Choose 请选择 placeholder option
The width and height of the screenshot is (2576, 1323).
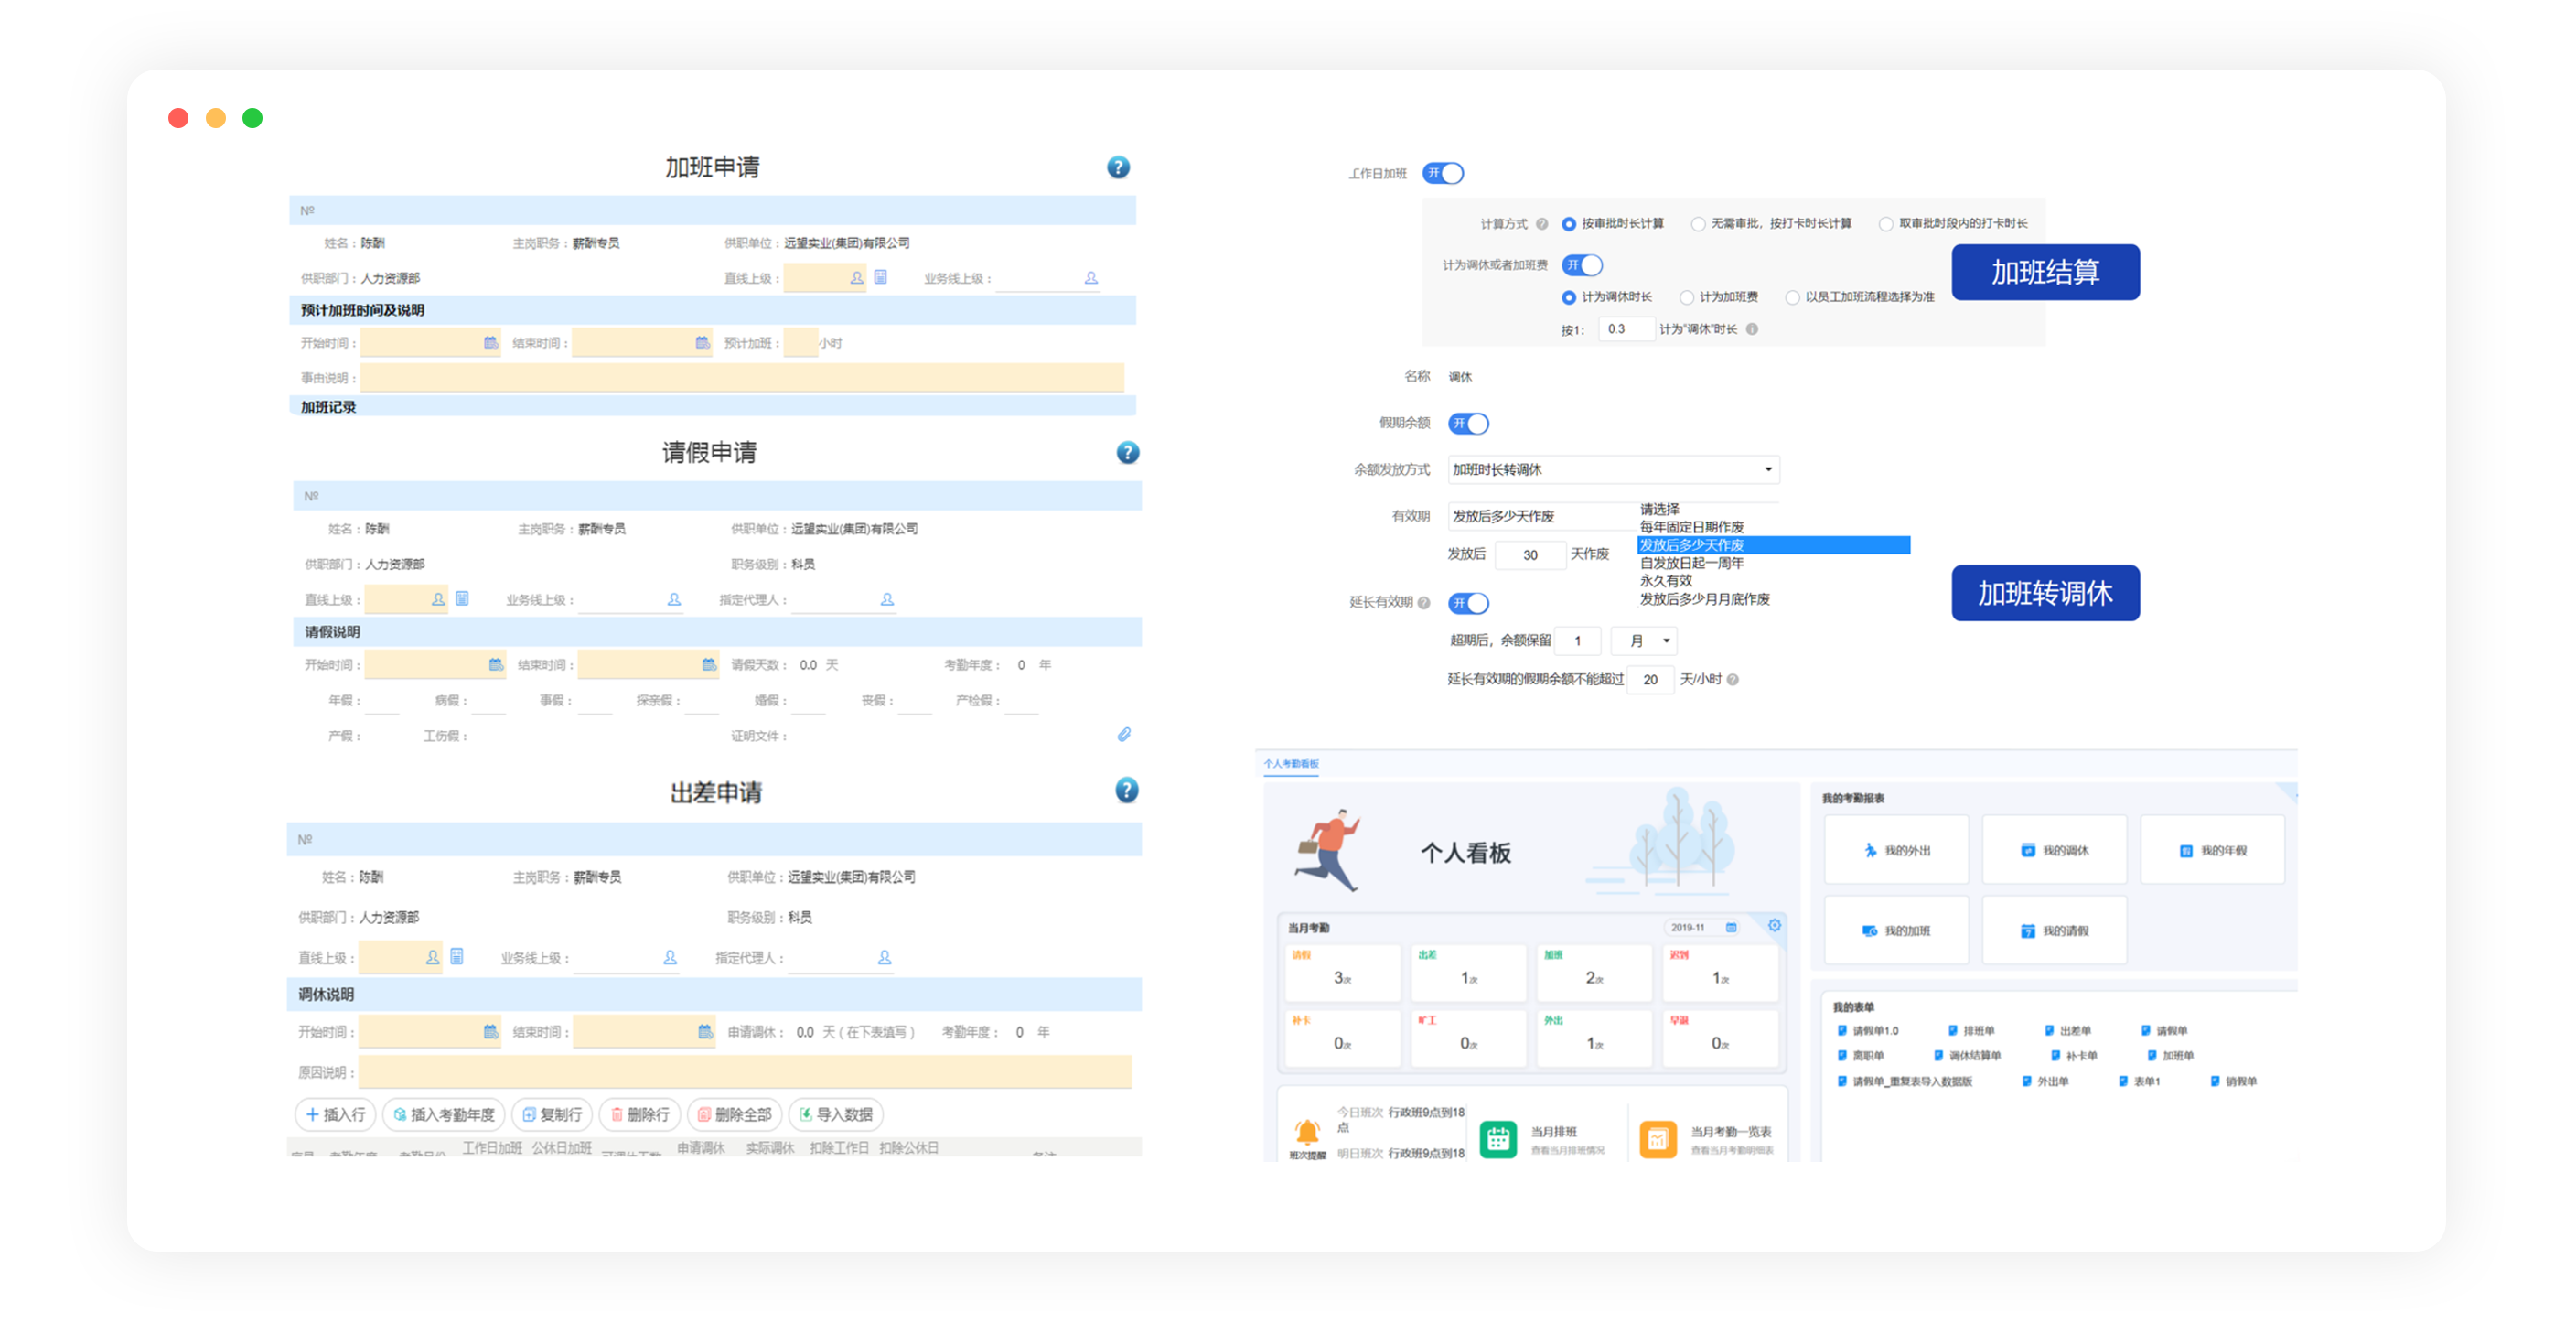1659,509
